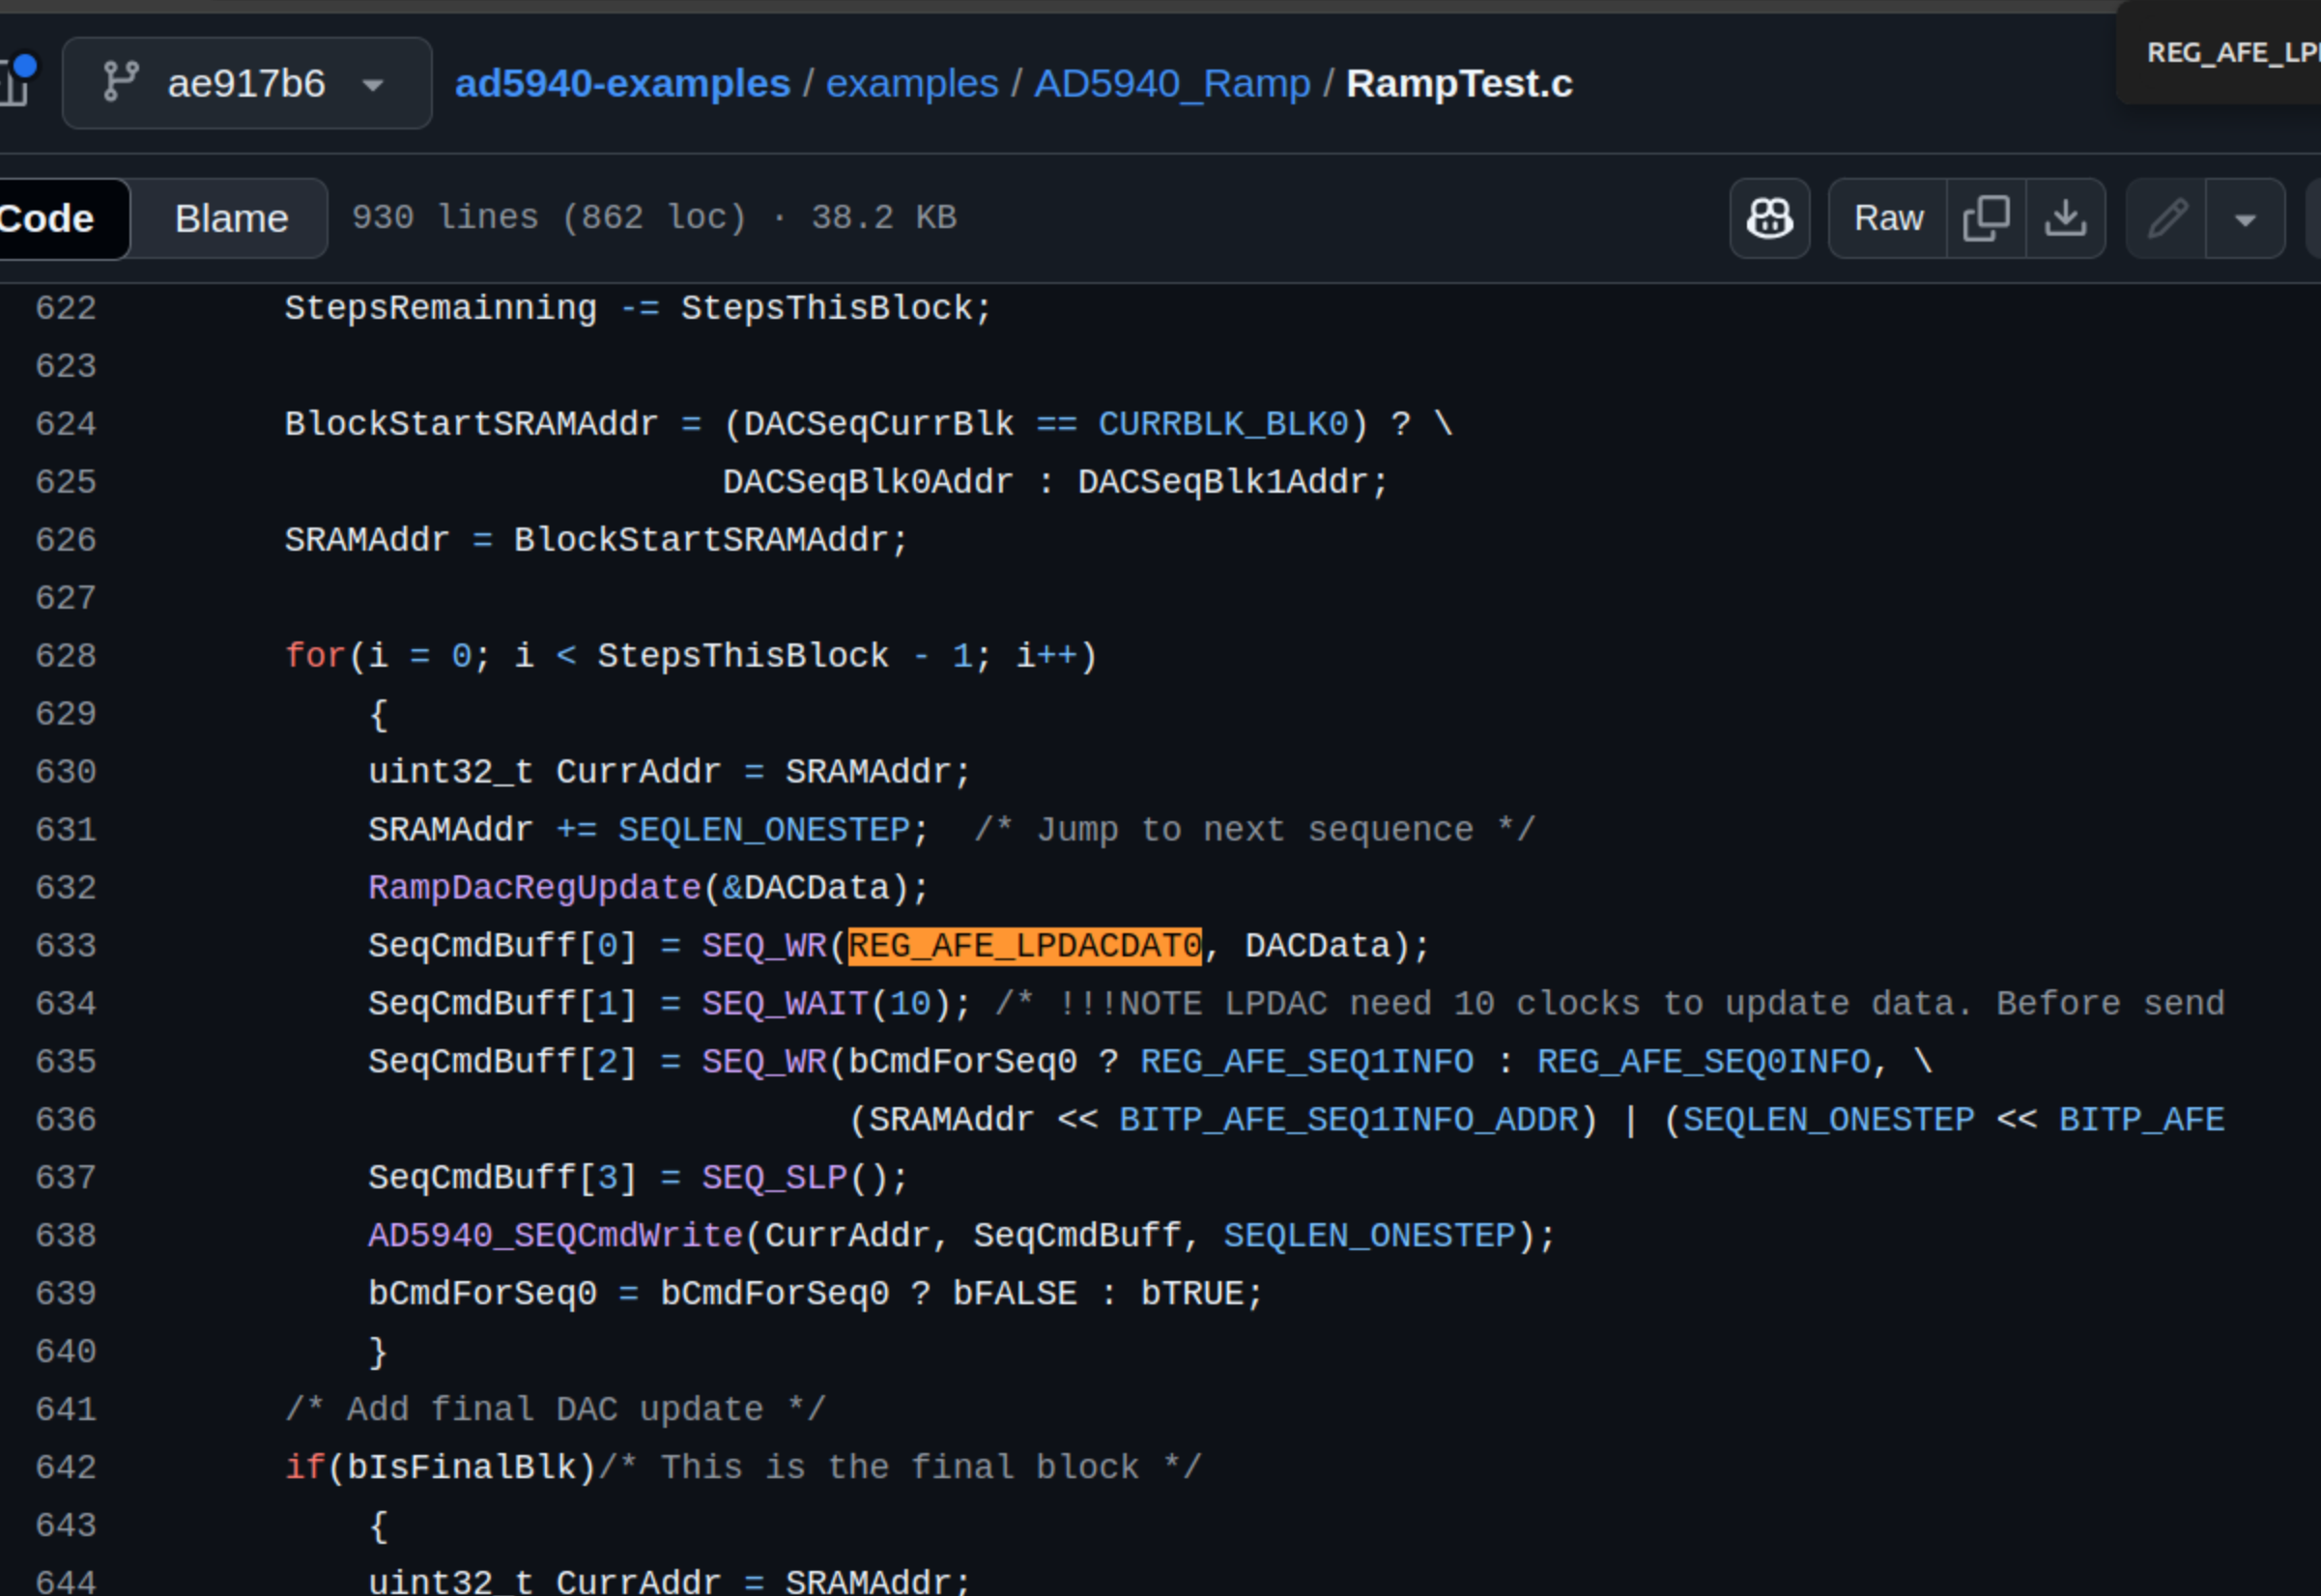
Task: Click REG_AFE_SEQ1INFO on line 635
Action: click(1307, 1062)
